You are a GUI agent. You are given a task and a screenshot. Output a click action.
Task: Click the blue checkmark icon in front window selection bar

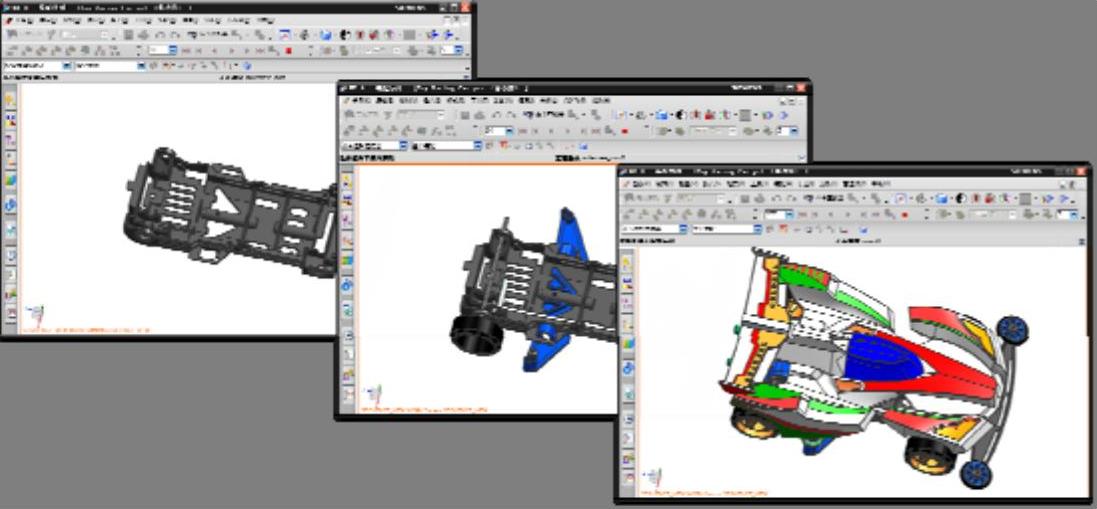pyautogui.click(x=863, y=230)
